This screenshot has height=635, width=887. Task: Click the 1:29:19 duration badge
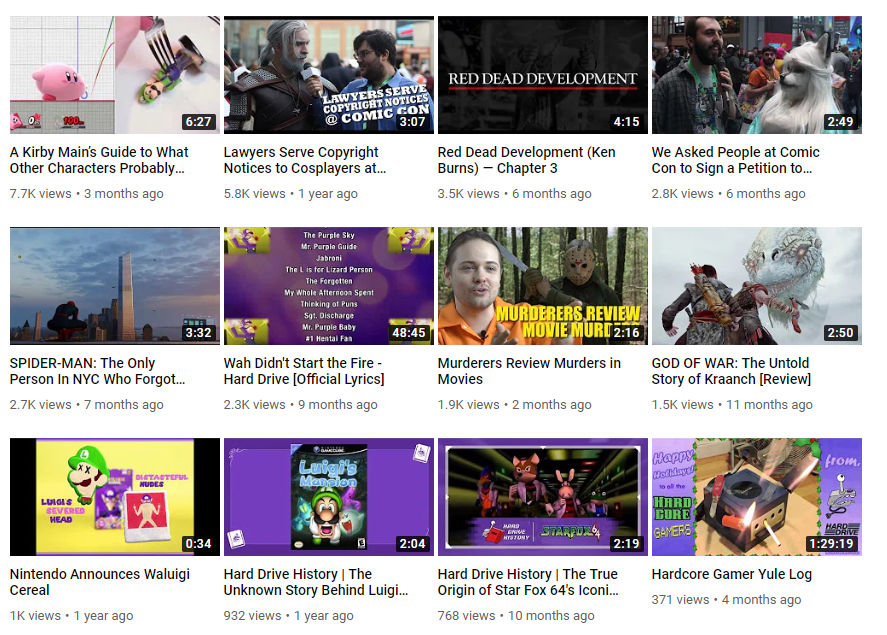click(x=831, y=543)
